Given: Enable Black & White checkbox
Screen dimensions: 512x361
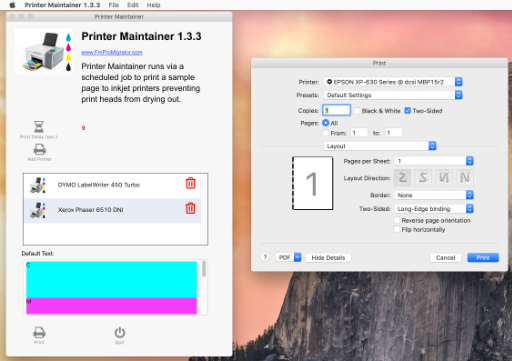Looking at the screenshot, I should click(x=357, y=110).
